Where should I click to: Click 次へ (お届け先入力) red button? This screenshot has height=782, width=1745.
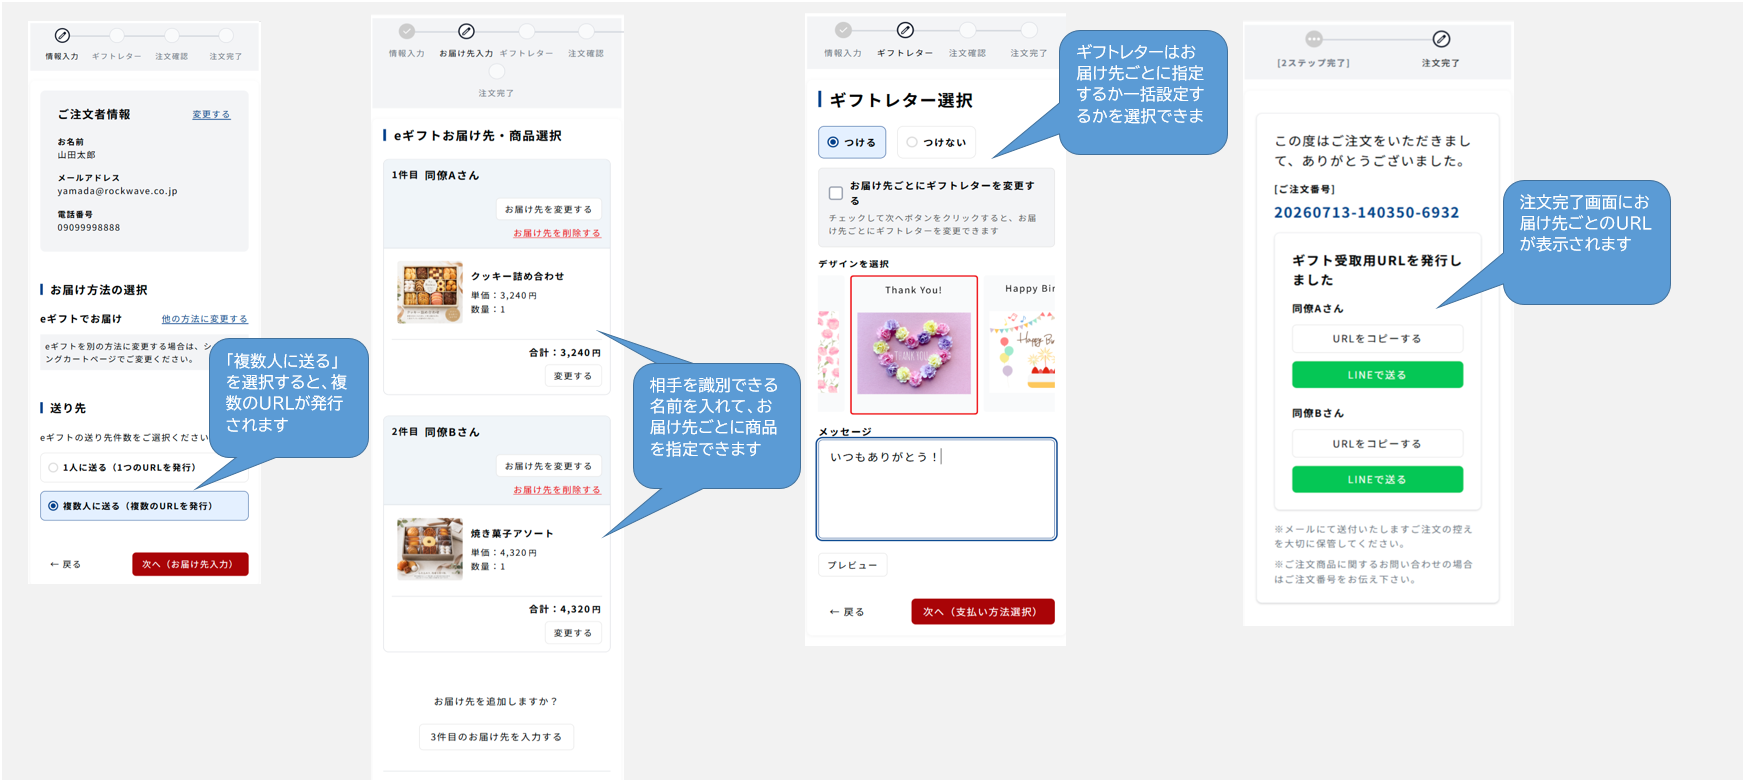pyautogui.click(x=190, y=564)
